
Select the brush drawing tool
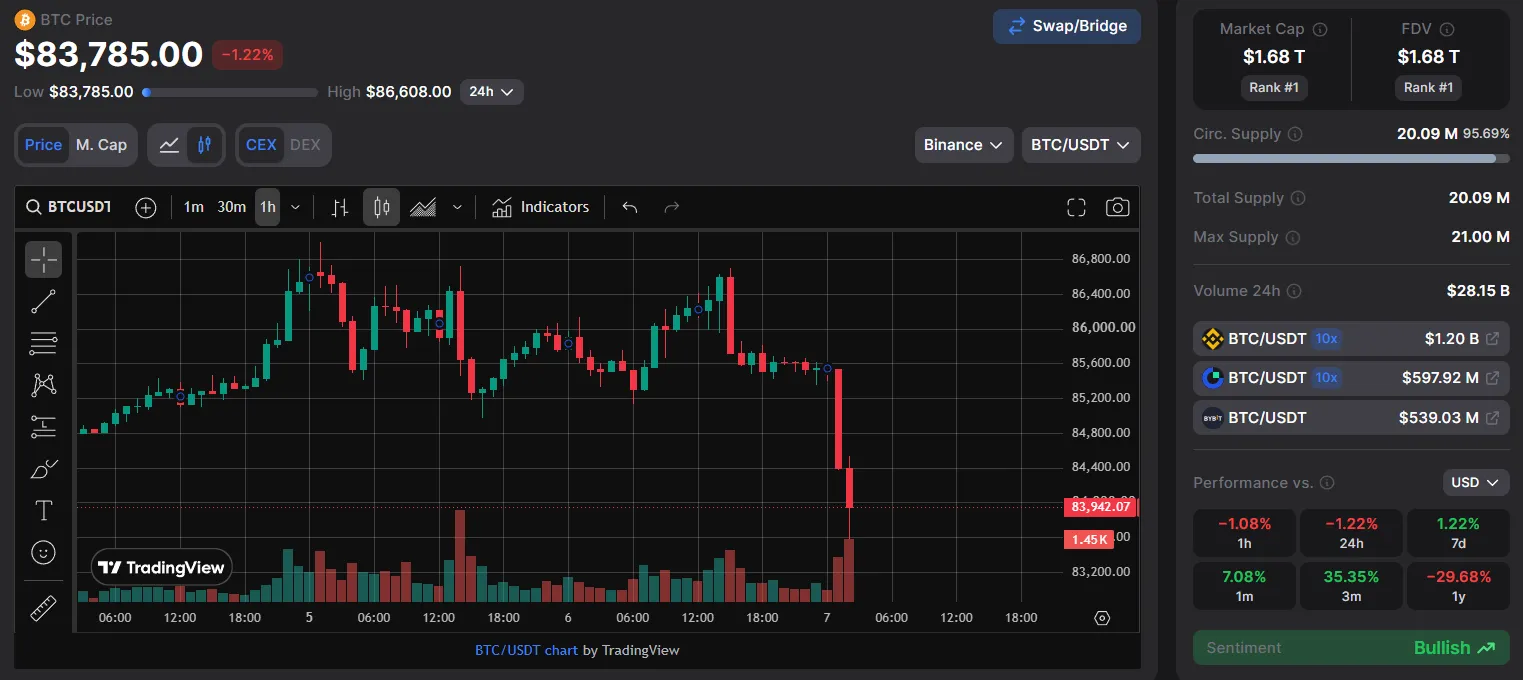pyautogui.click(x=43, y=469)
